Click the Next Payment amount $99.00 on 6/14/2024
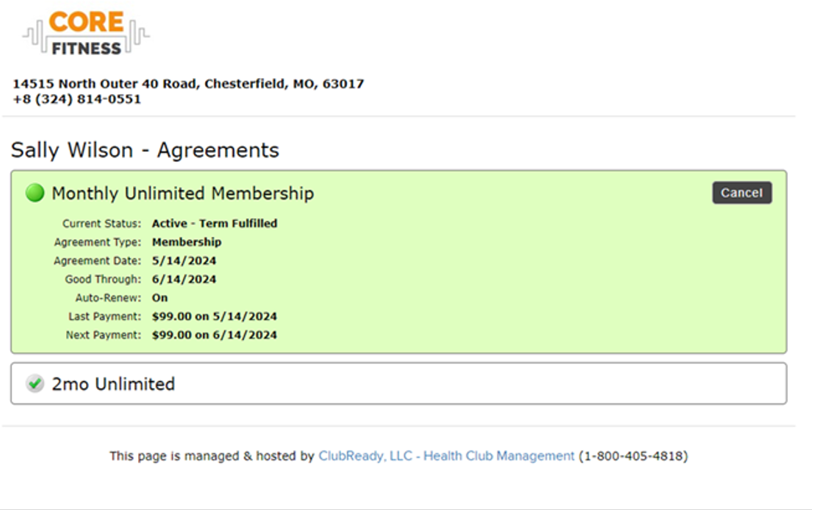814x514 pixels. 214,335
